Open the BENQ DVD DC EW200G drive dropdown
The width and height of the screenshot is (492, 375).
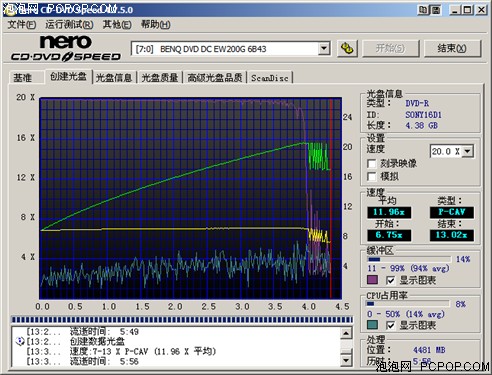(324, 49)
